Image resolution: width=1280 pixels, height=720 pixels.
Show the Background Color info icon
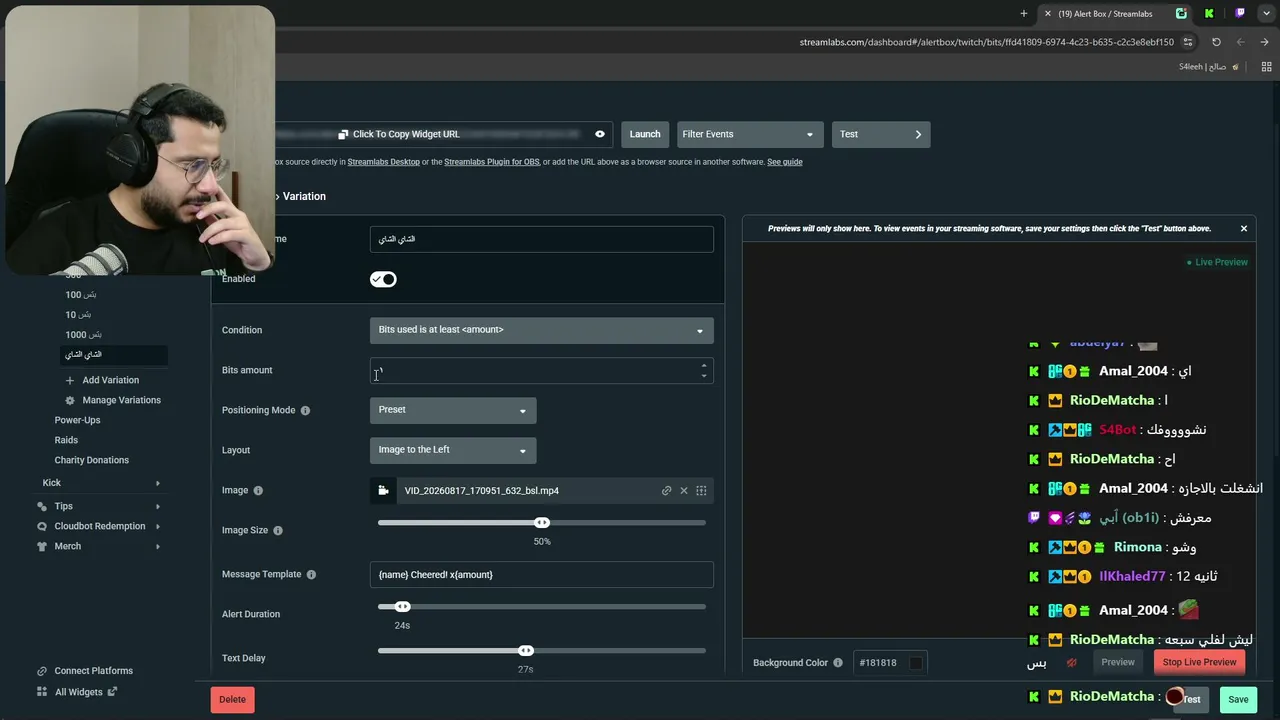[x=838, y=663]
